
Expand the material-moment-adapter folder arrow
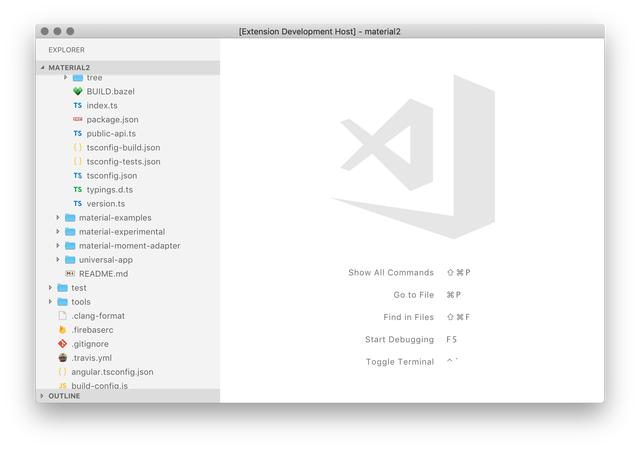[x=58, y=245]
